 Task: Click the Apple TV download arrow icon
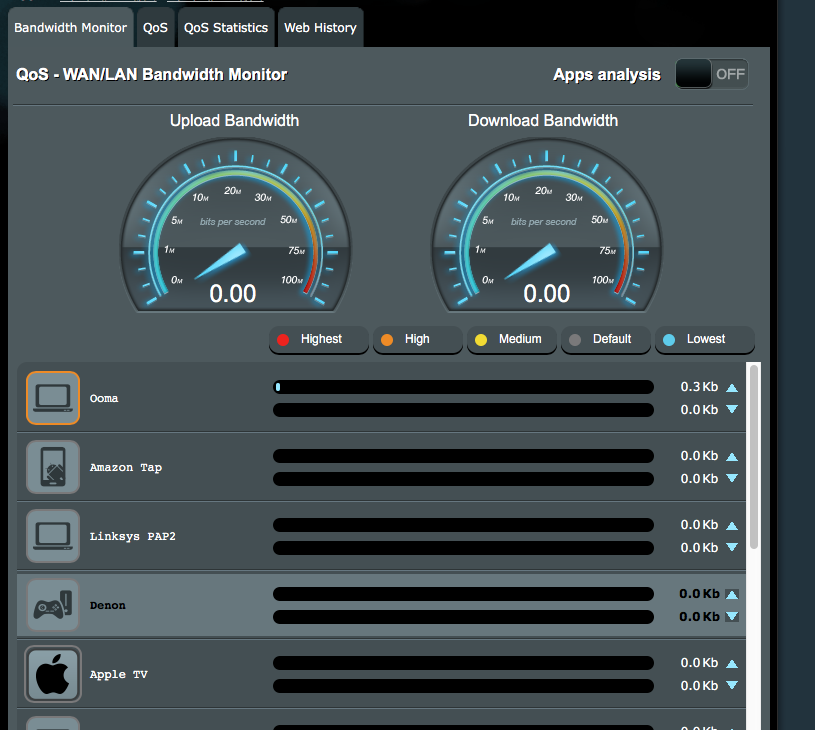pos(732,685)
